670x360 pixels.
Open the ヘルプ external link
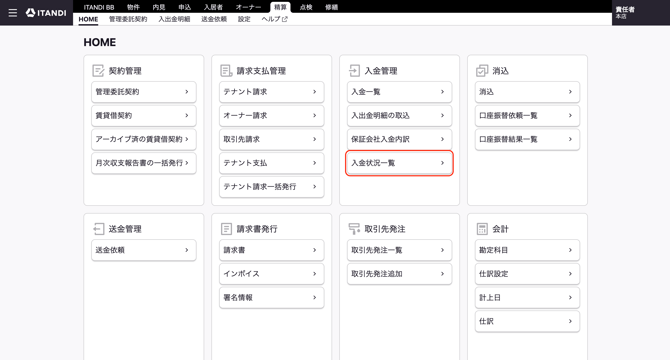[x=274, y=19]
